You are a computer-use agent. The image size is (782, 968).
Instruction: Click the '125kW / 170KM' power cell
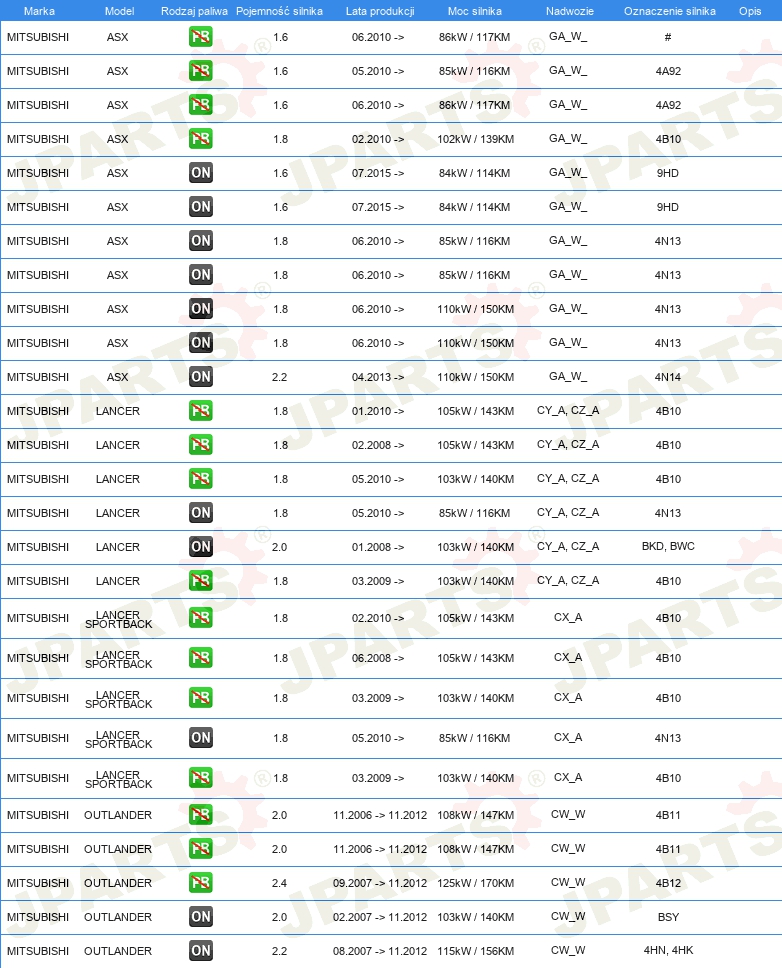pyautogui.click(x=475, y=883)
